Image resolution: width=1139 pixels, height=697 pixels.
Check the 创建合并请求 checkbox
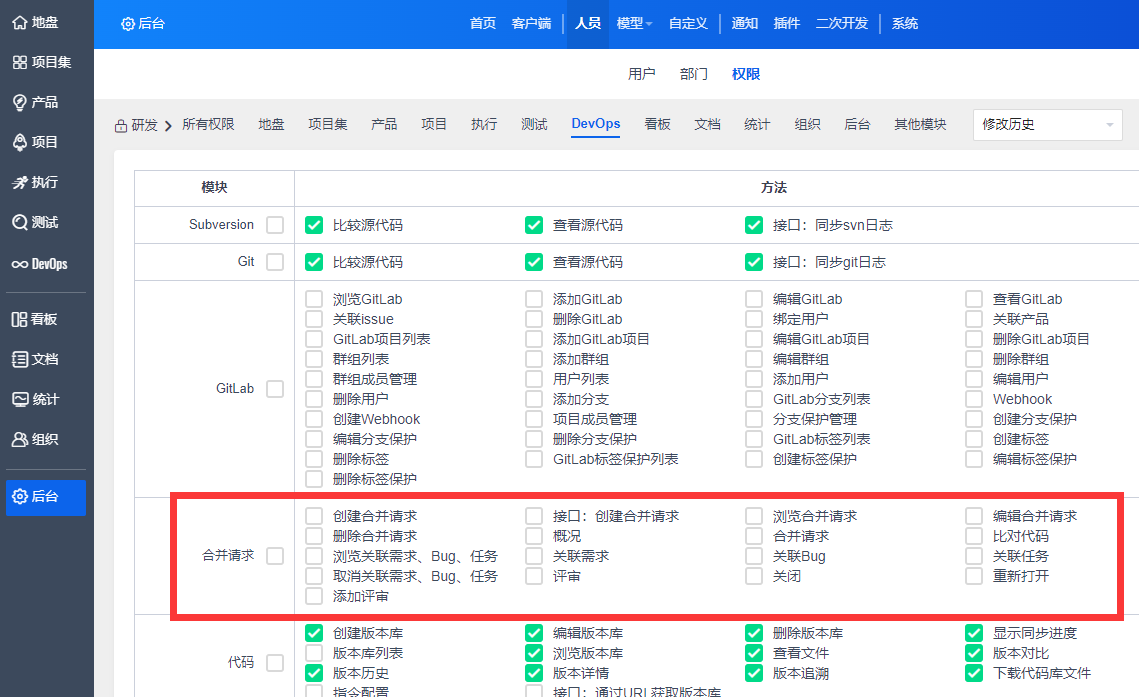[x=314, y=516]
